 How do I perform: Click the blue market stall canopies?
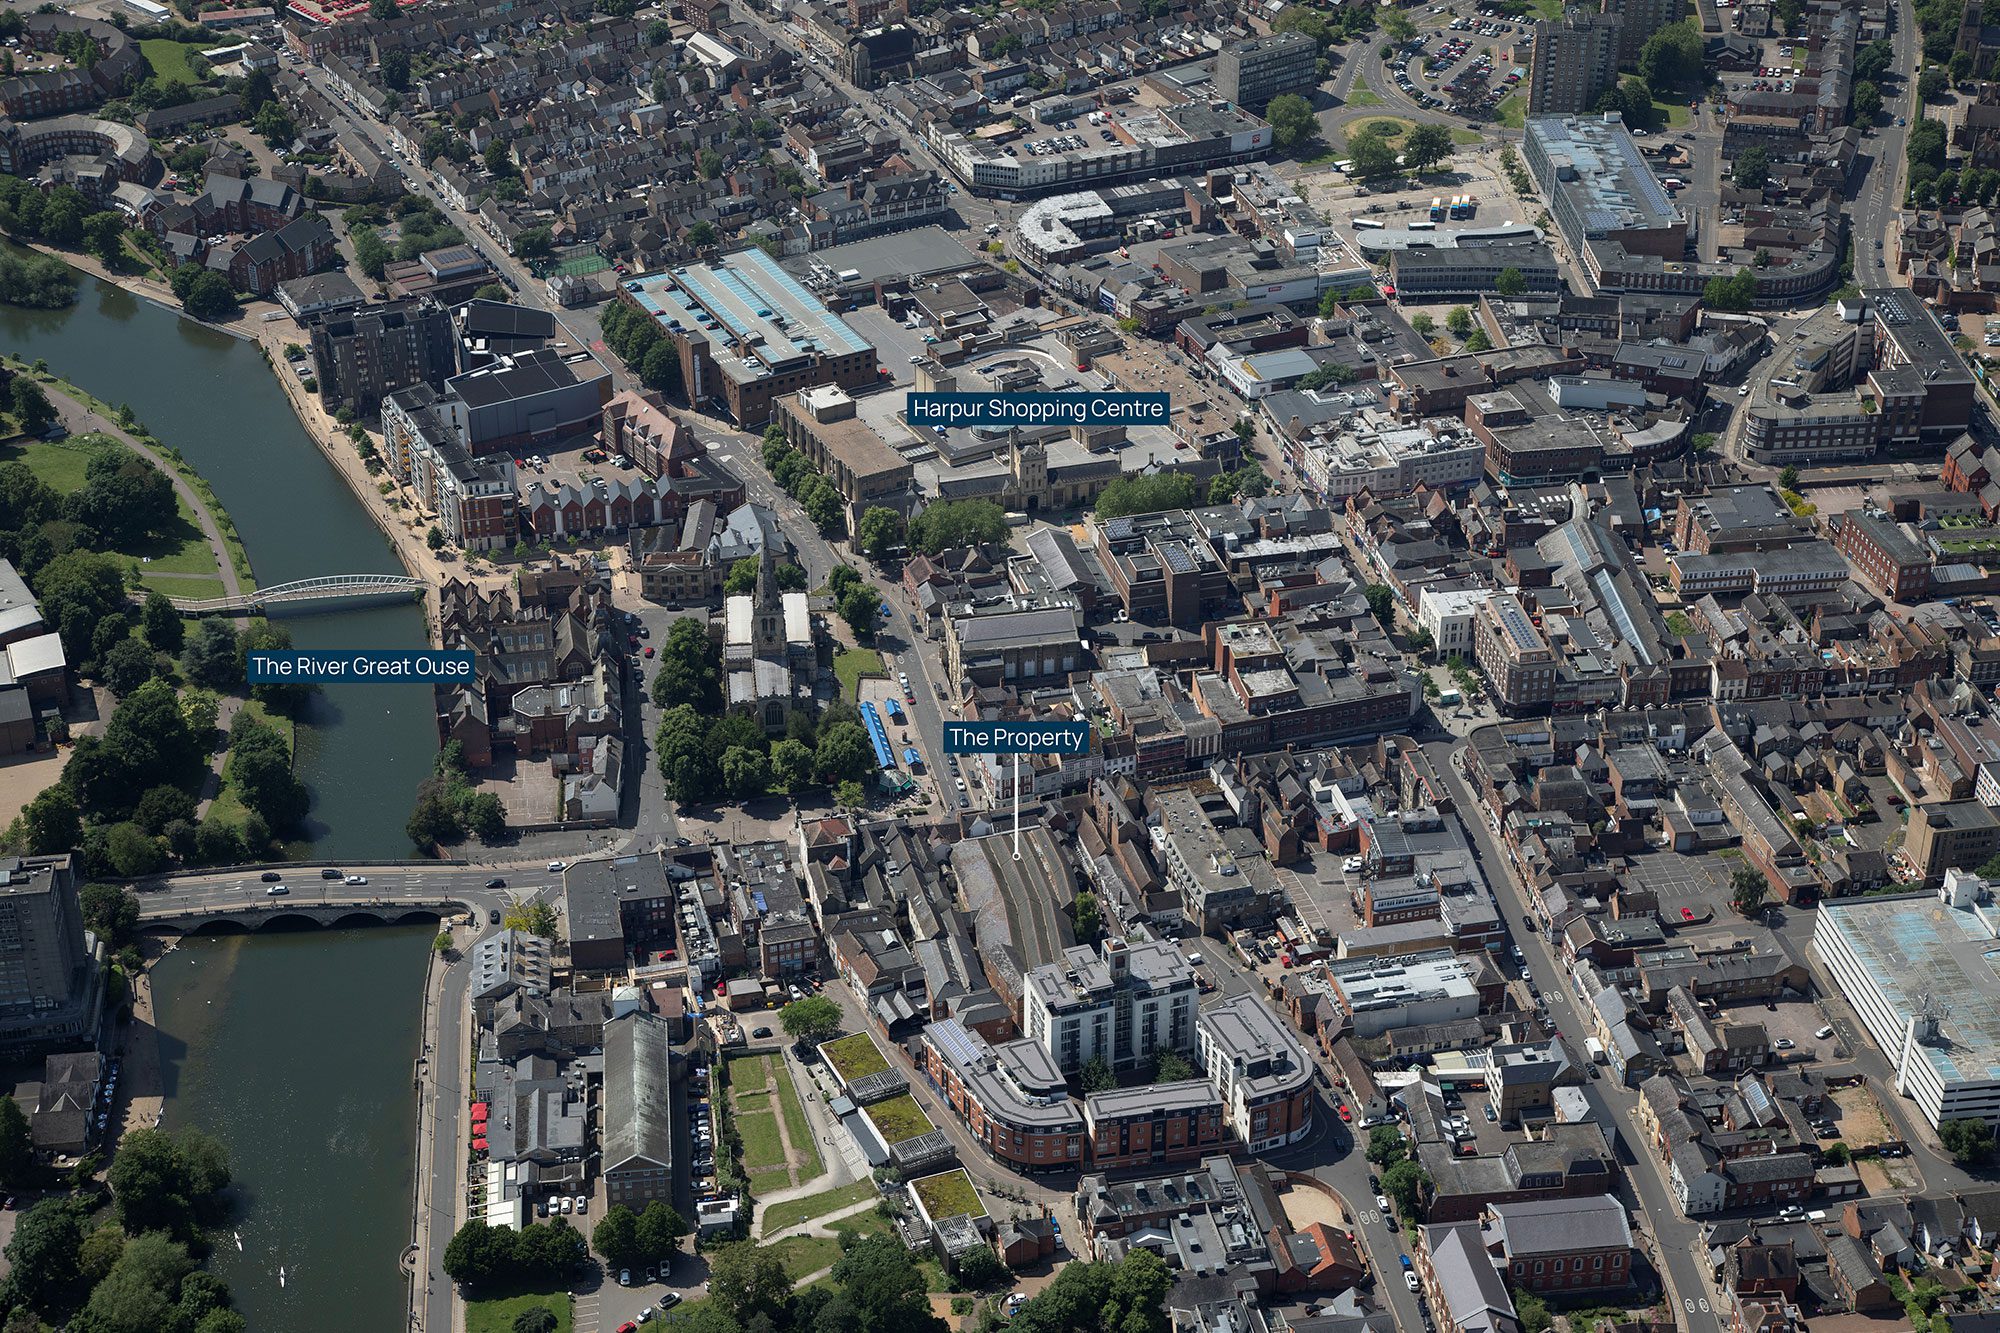(878, 735)
